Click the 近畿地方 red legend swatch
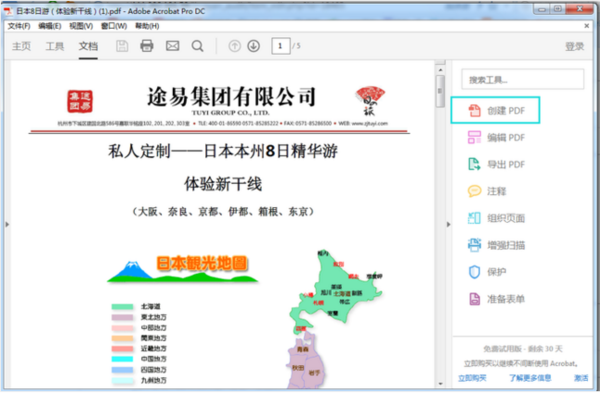Image resolution: width=600 pixels, height=393 pixels. 122,349
